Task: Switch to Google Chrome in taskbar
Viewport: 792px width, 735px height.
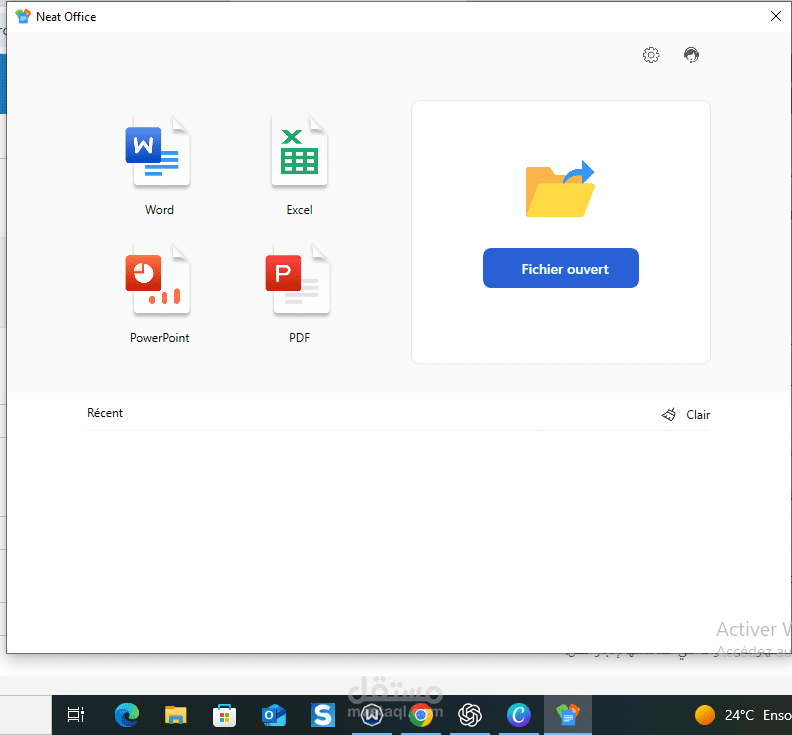Action: (421, 715)
